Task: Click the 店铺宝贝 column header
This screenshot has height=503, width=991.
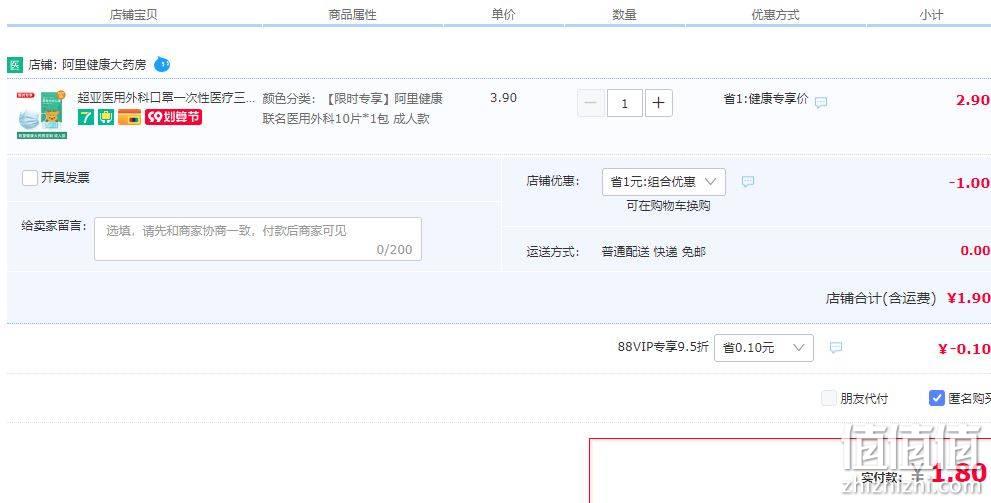Action: pos(133,15)
